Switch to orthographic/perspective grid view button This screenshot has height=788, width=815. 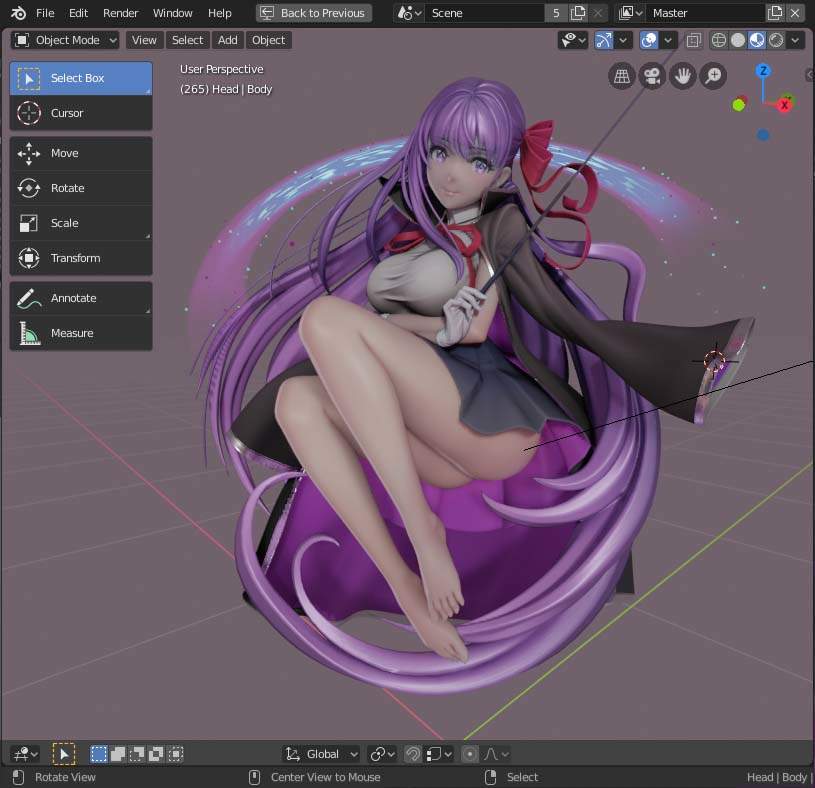click(x=622, y=76)
